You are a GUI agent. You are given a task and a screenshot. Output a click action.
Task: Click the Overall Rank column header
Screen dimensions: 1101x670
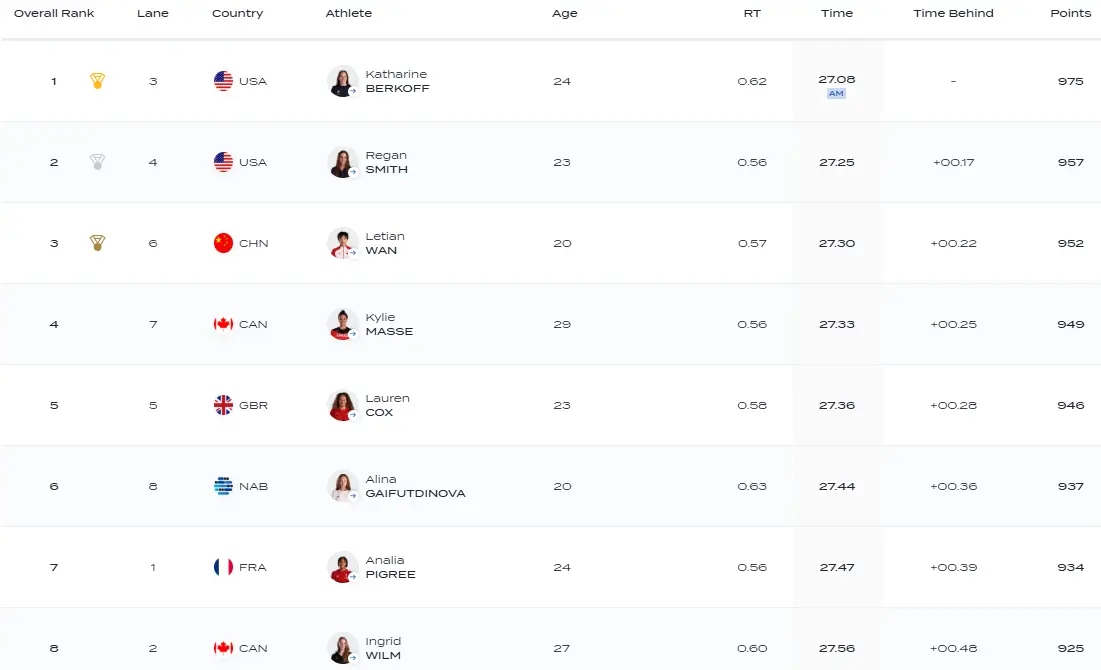pyautogui.click(x=54, y=13)
